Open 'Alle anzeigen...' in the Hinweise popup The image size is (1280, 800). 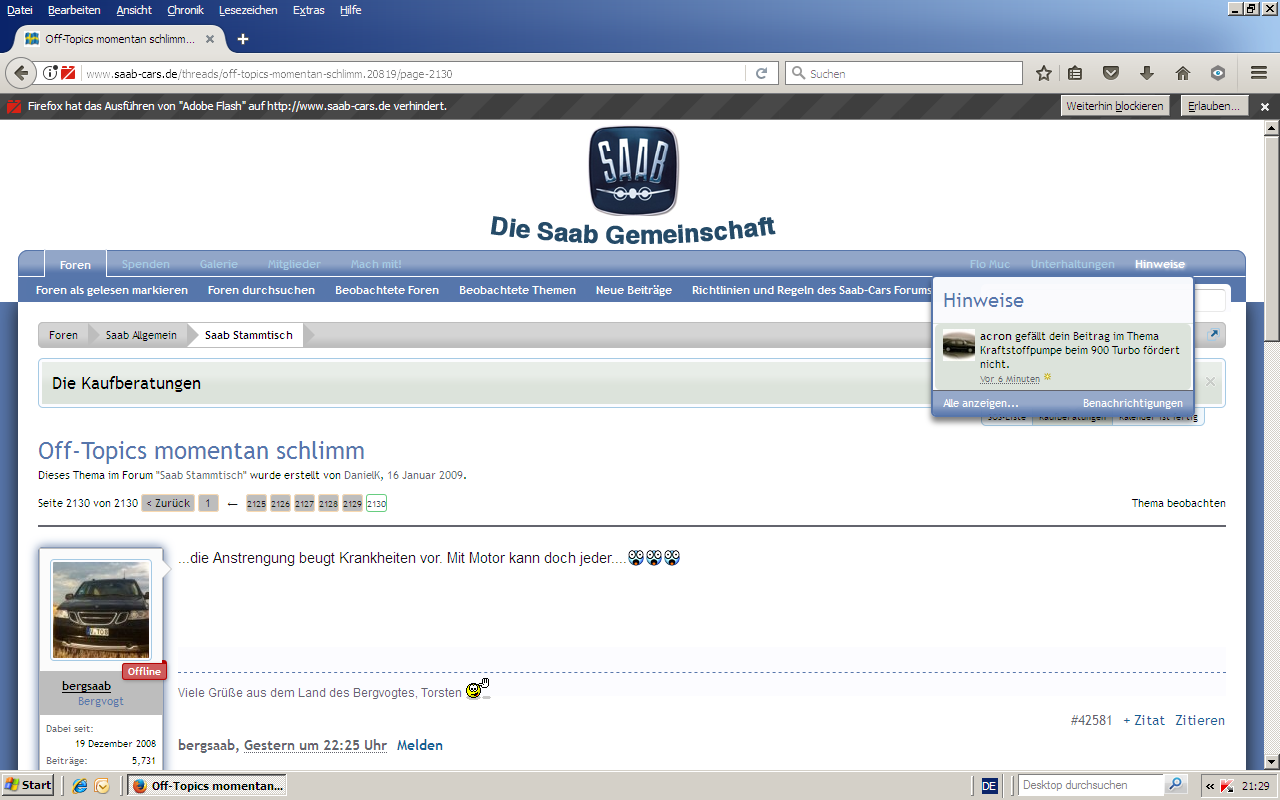pos(981,403)
